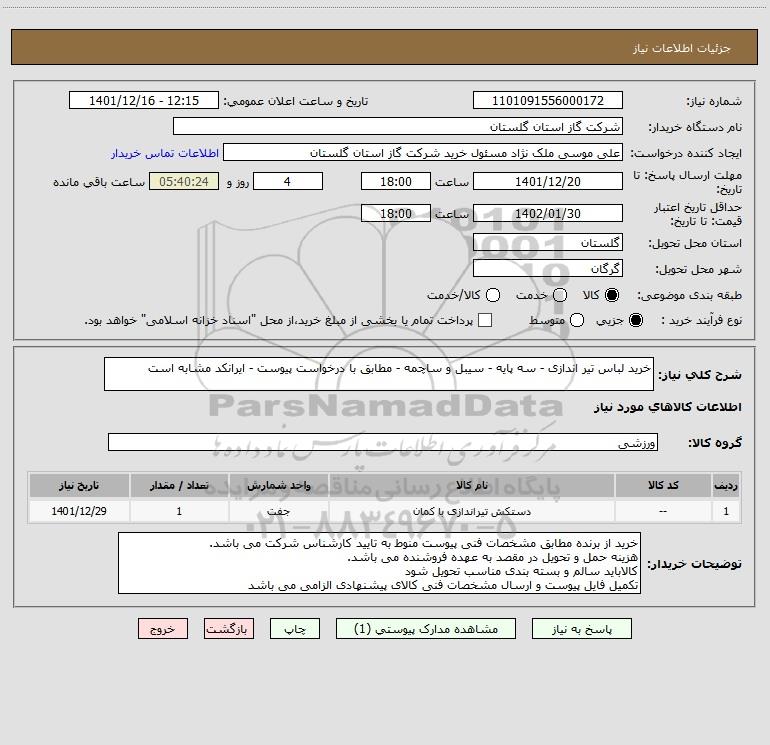Click the خروج exit button

click(163, 629)
